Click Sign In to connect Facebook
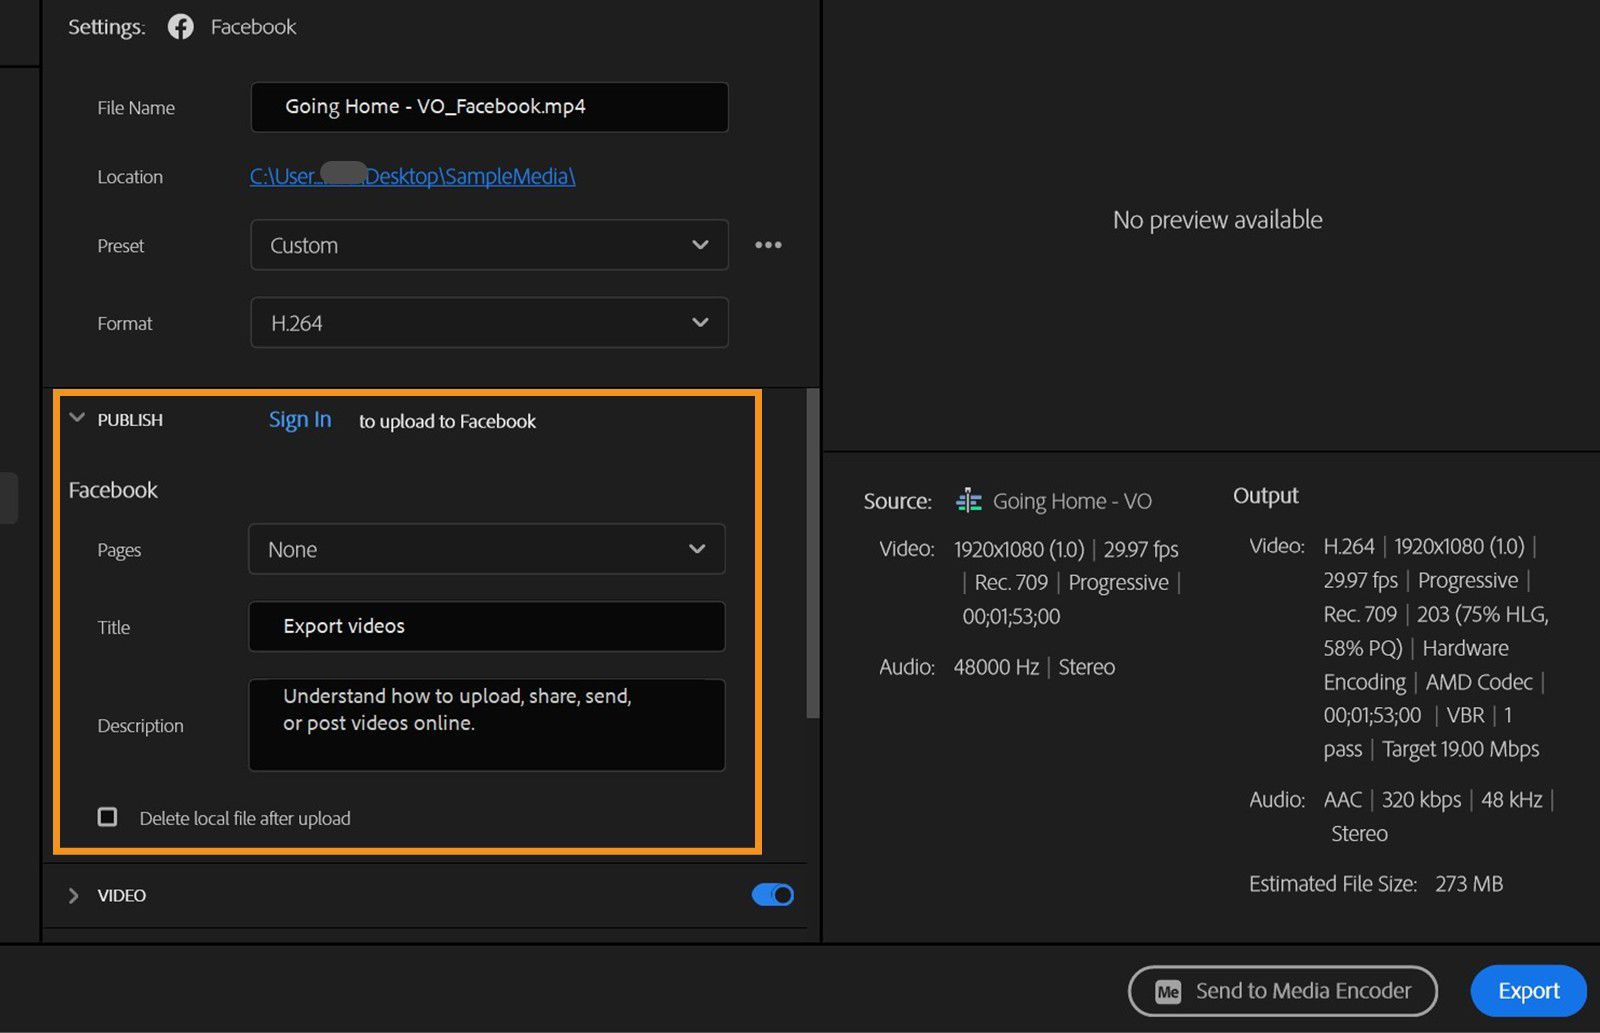 click(x=299, y=419)
